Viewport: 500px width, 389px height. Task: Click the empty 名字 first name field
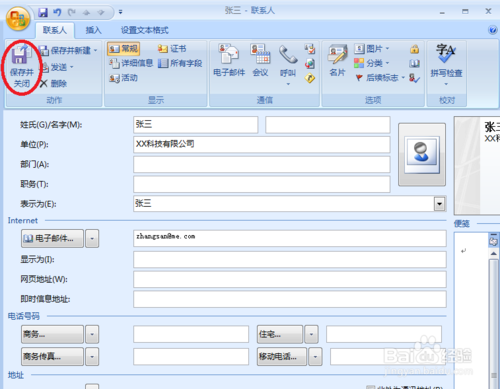(x=328, y=125)
